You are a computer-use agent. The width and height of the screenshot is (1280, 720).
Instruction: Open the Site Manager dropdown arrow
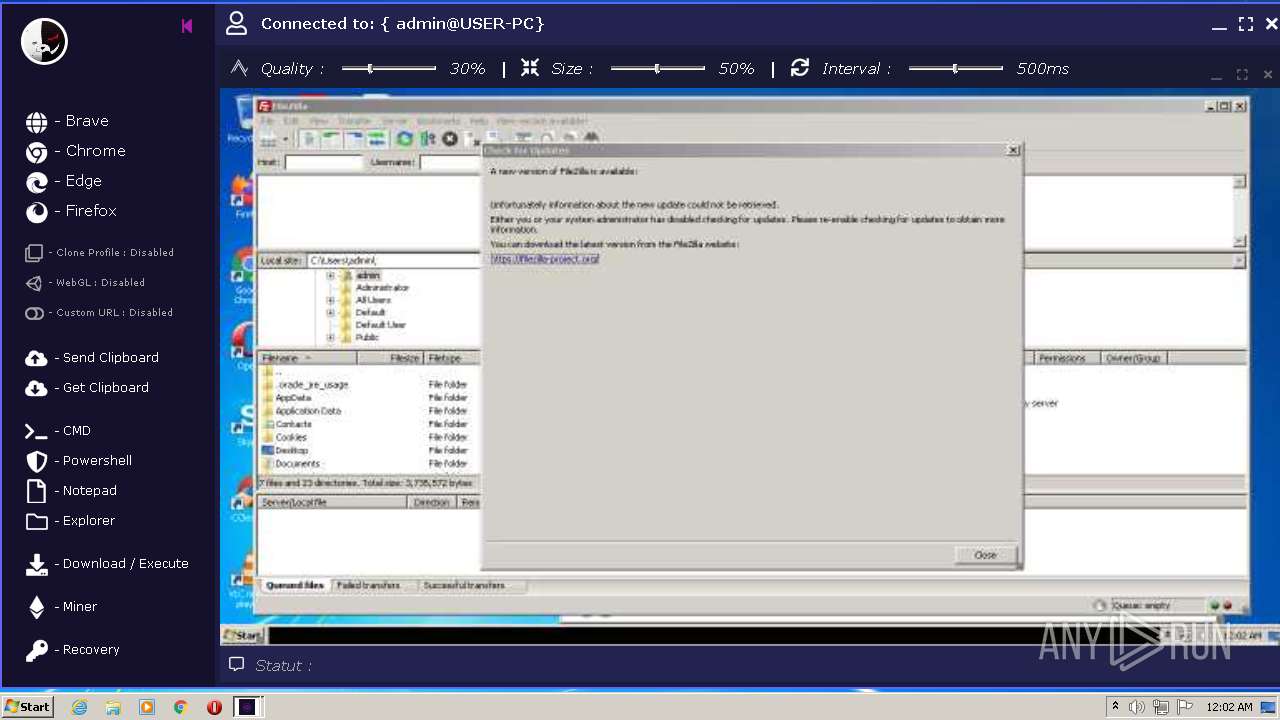click(286, 139)
